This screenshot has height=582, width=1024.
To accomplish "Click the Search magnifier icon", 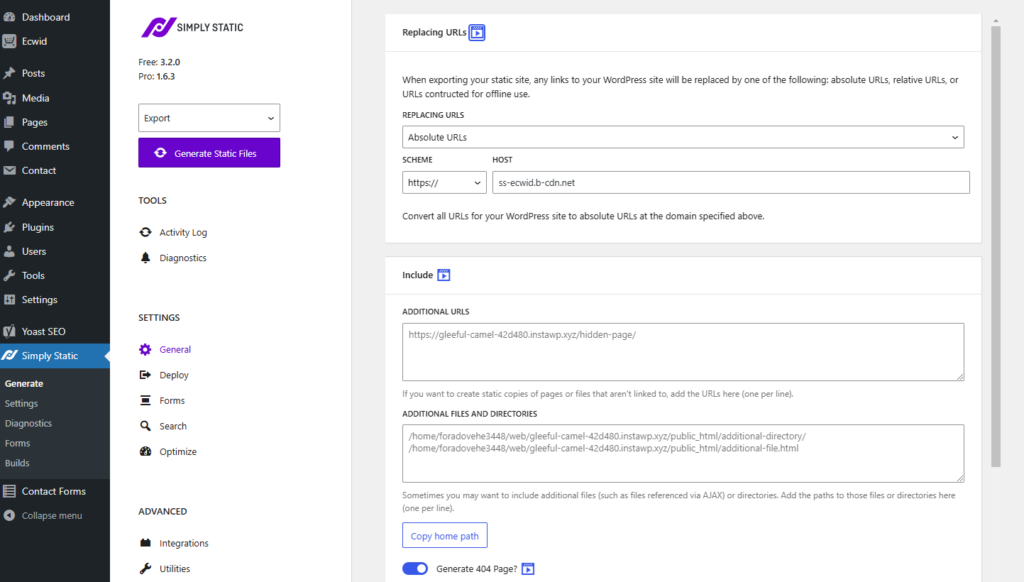I will point(145,426).
